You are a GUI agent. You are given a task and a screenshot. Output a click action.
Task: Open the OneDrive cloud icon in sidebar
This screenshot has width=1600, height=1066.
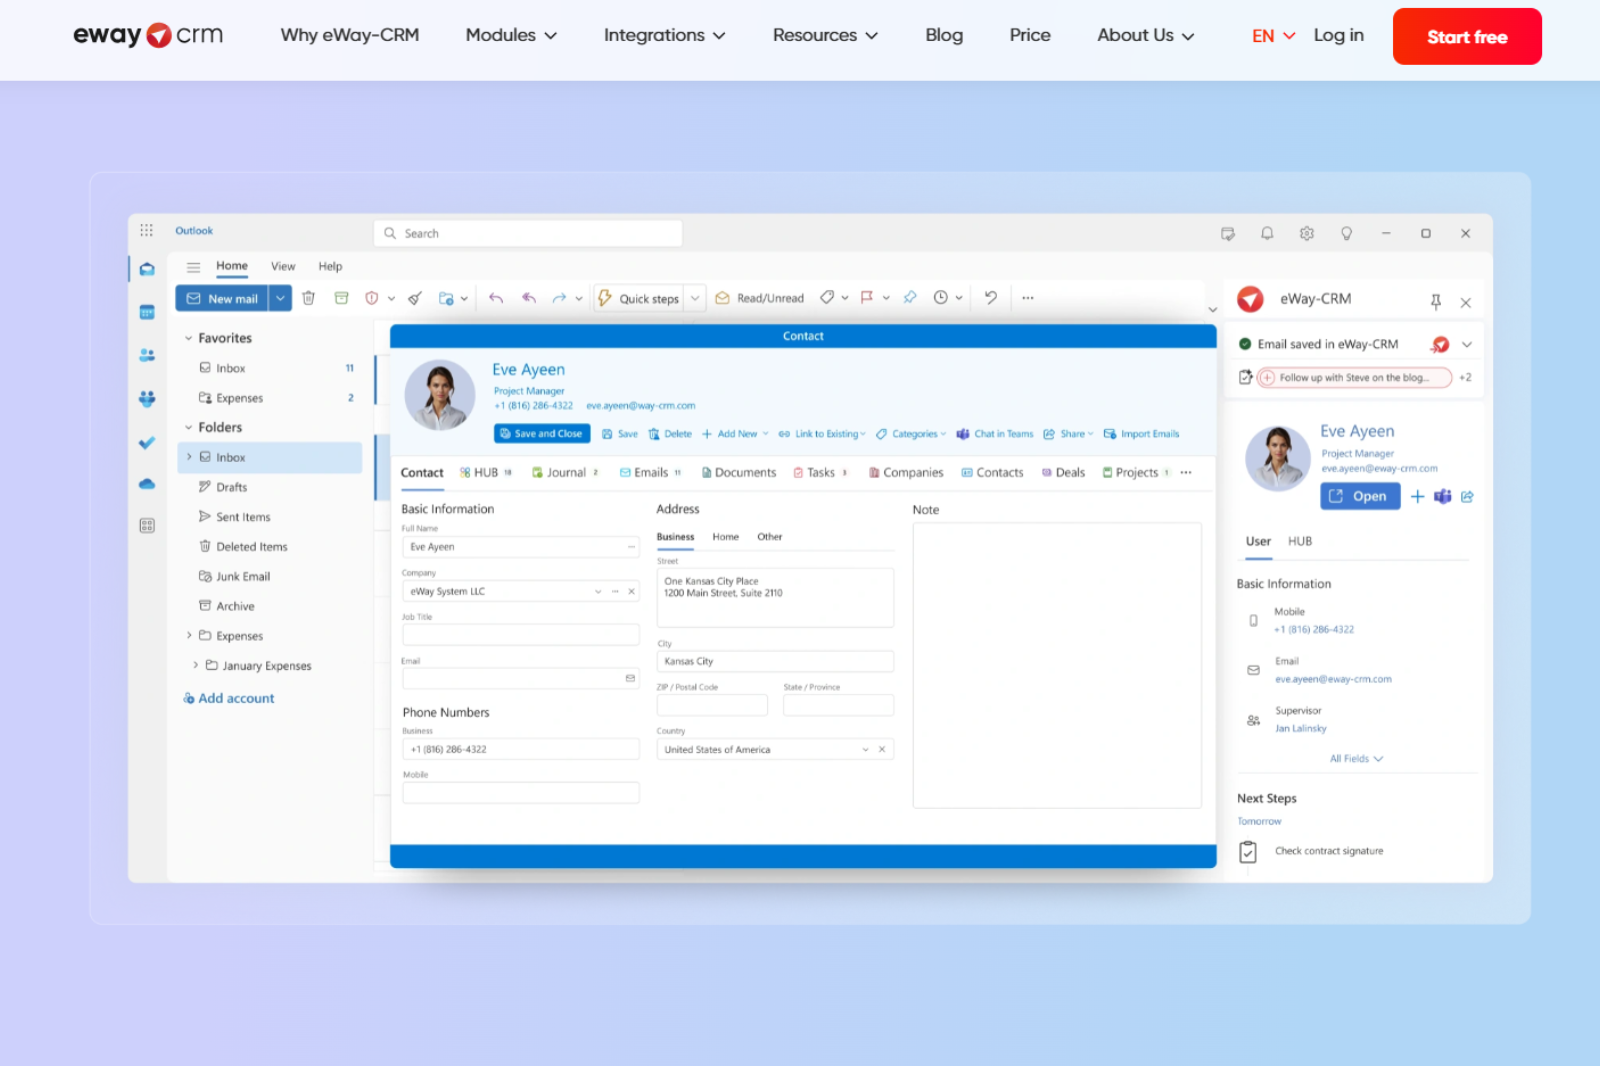[147, 484]
